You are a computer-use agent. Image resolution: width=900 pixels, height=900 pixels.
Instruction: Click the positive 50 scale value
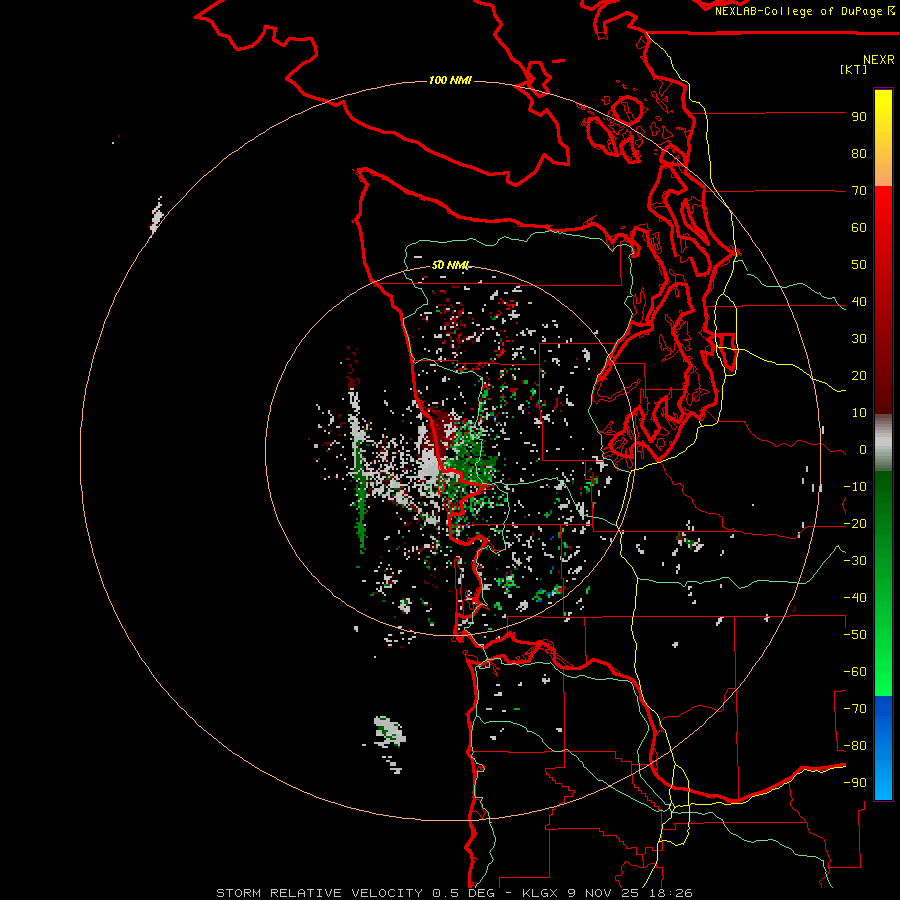pos(859,265)
